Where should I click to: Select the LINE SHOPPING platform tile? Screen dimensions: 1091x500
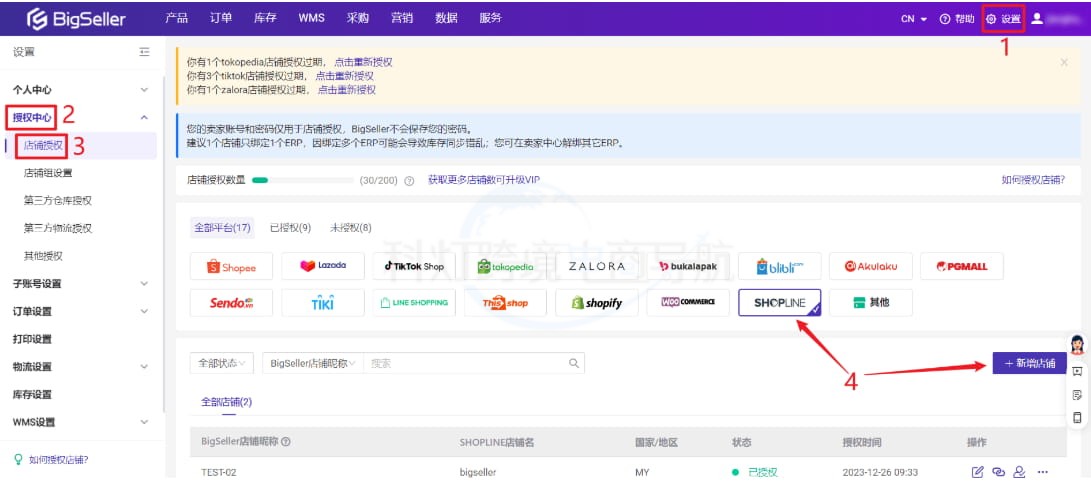[x=414, y=303]
